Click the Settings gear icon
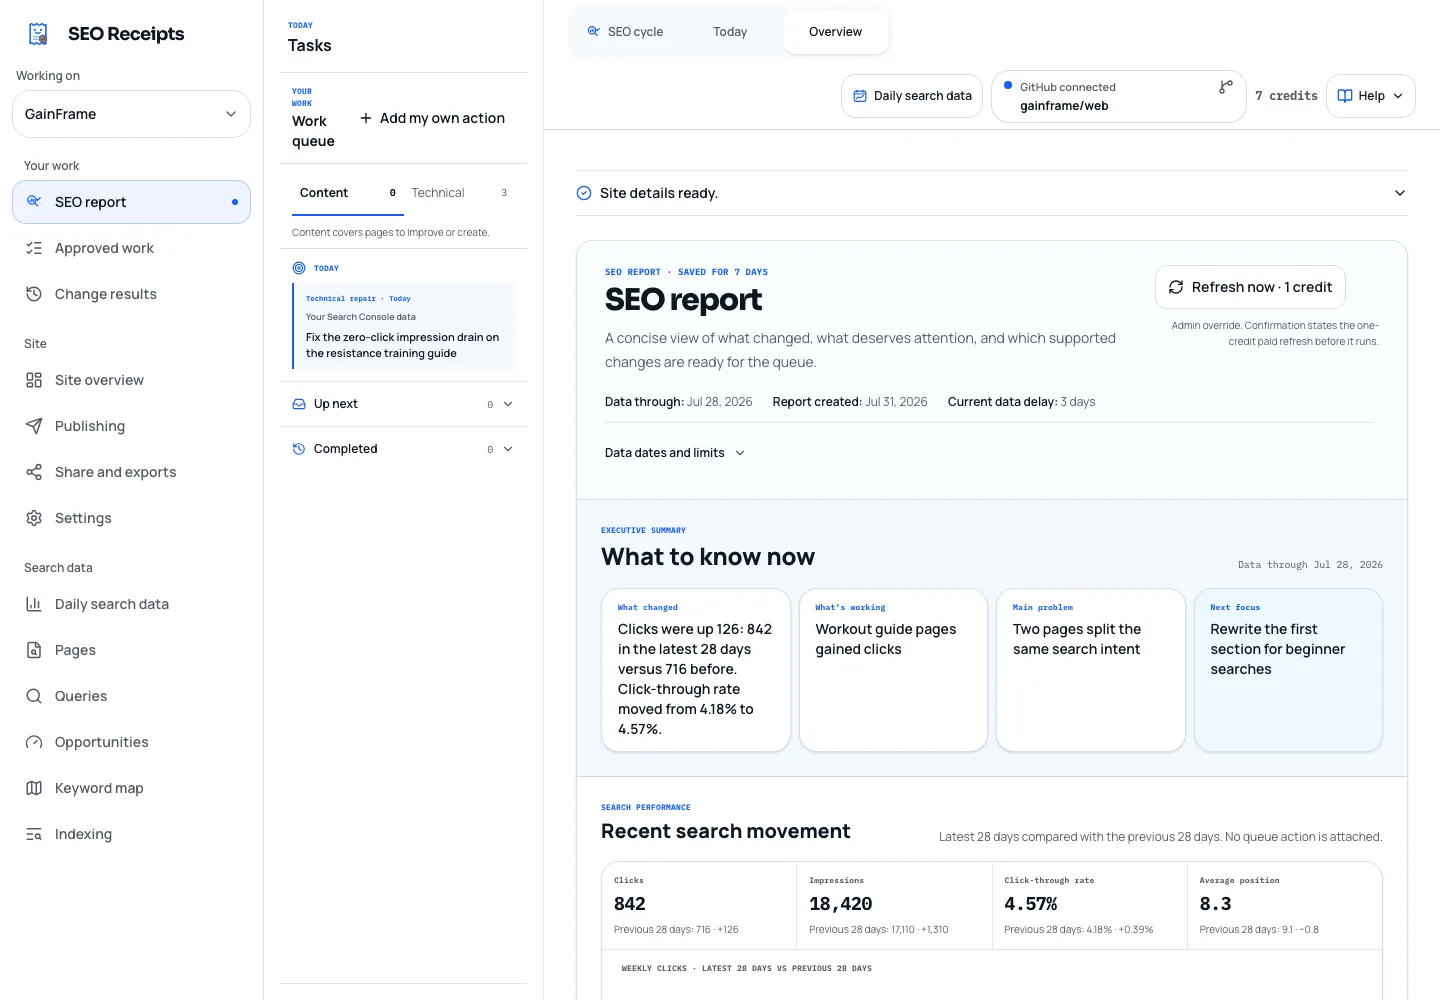The image size is (1440, 1000). click(34, 518)
